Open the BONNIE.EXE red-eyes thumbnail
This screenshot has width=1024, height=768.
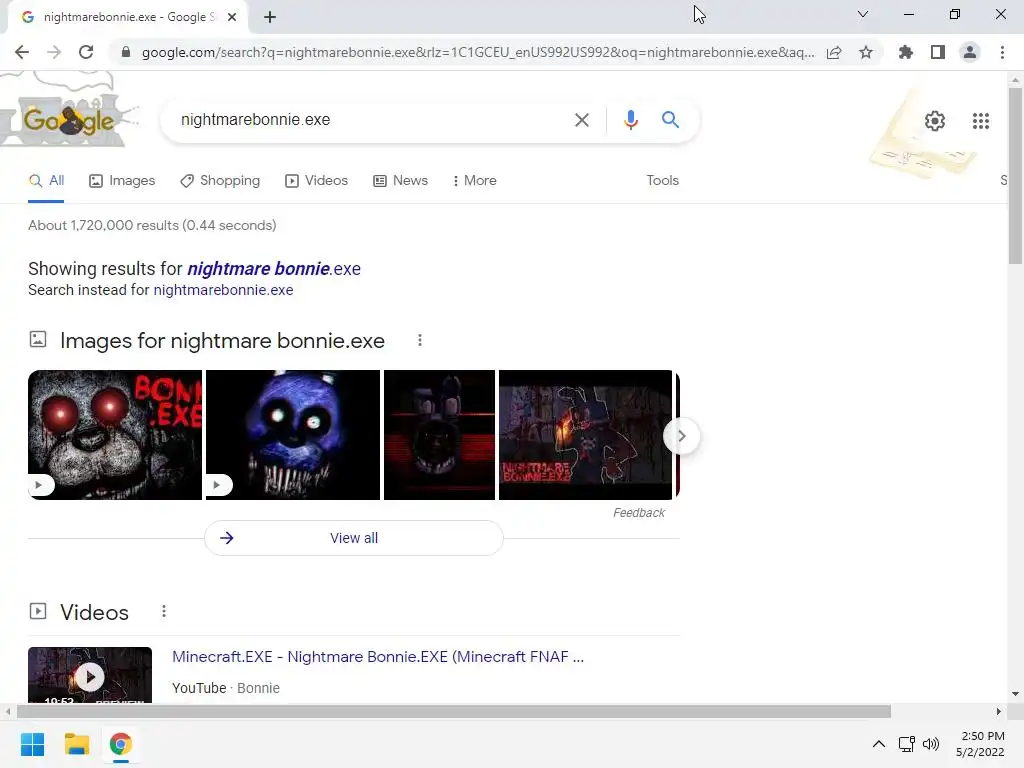click(x=115, y=435)
